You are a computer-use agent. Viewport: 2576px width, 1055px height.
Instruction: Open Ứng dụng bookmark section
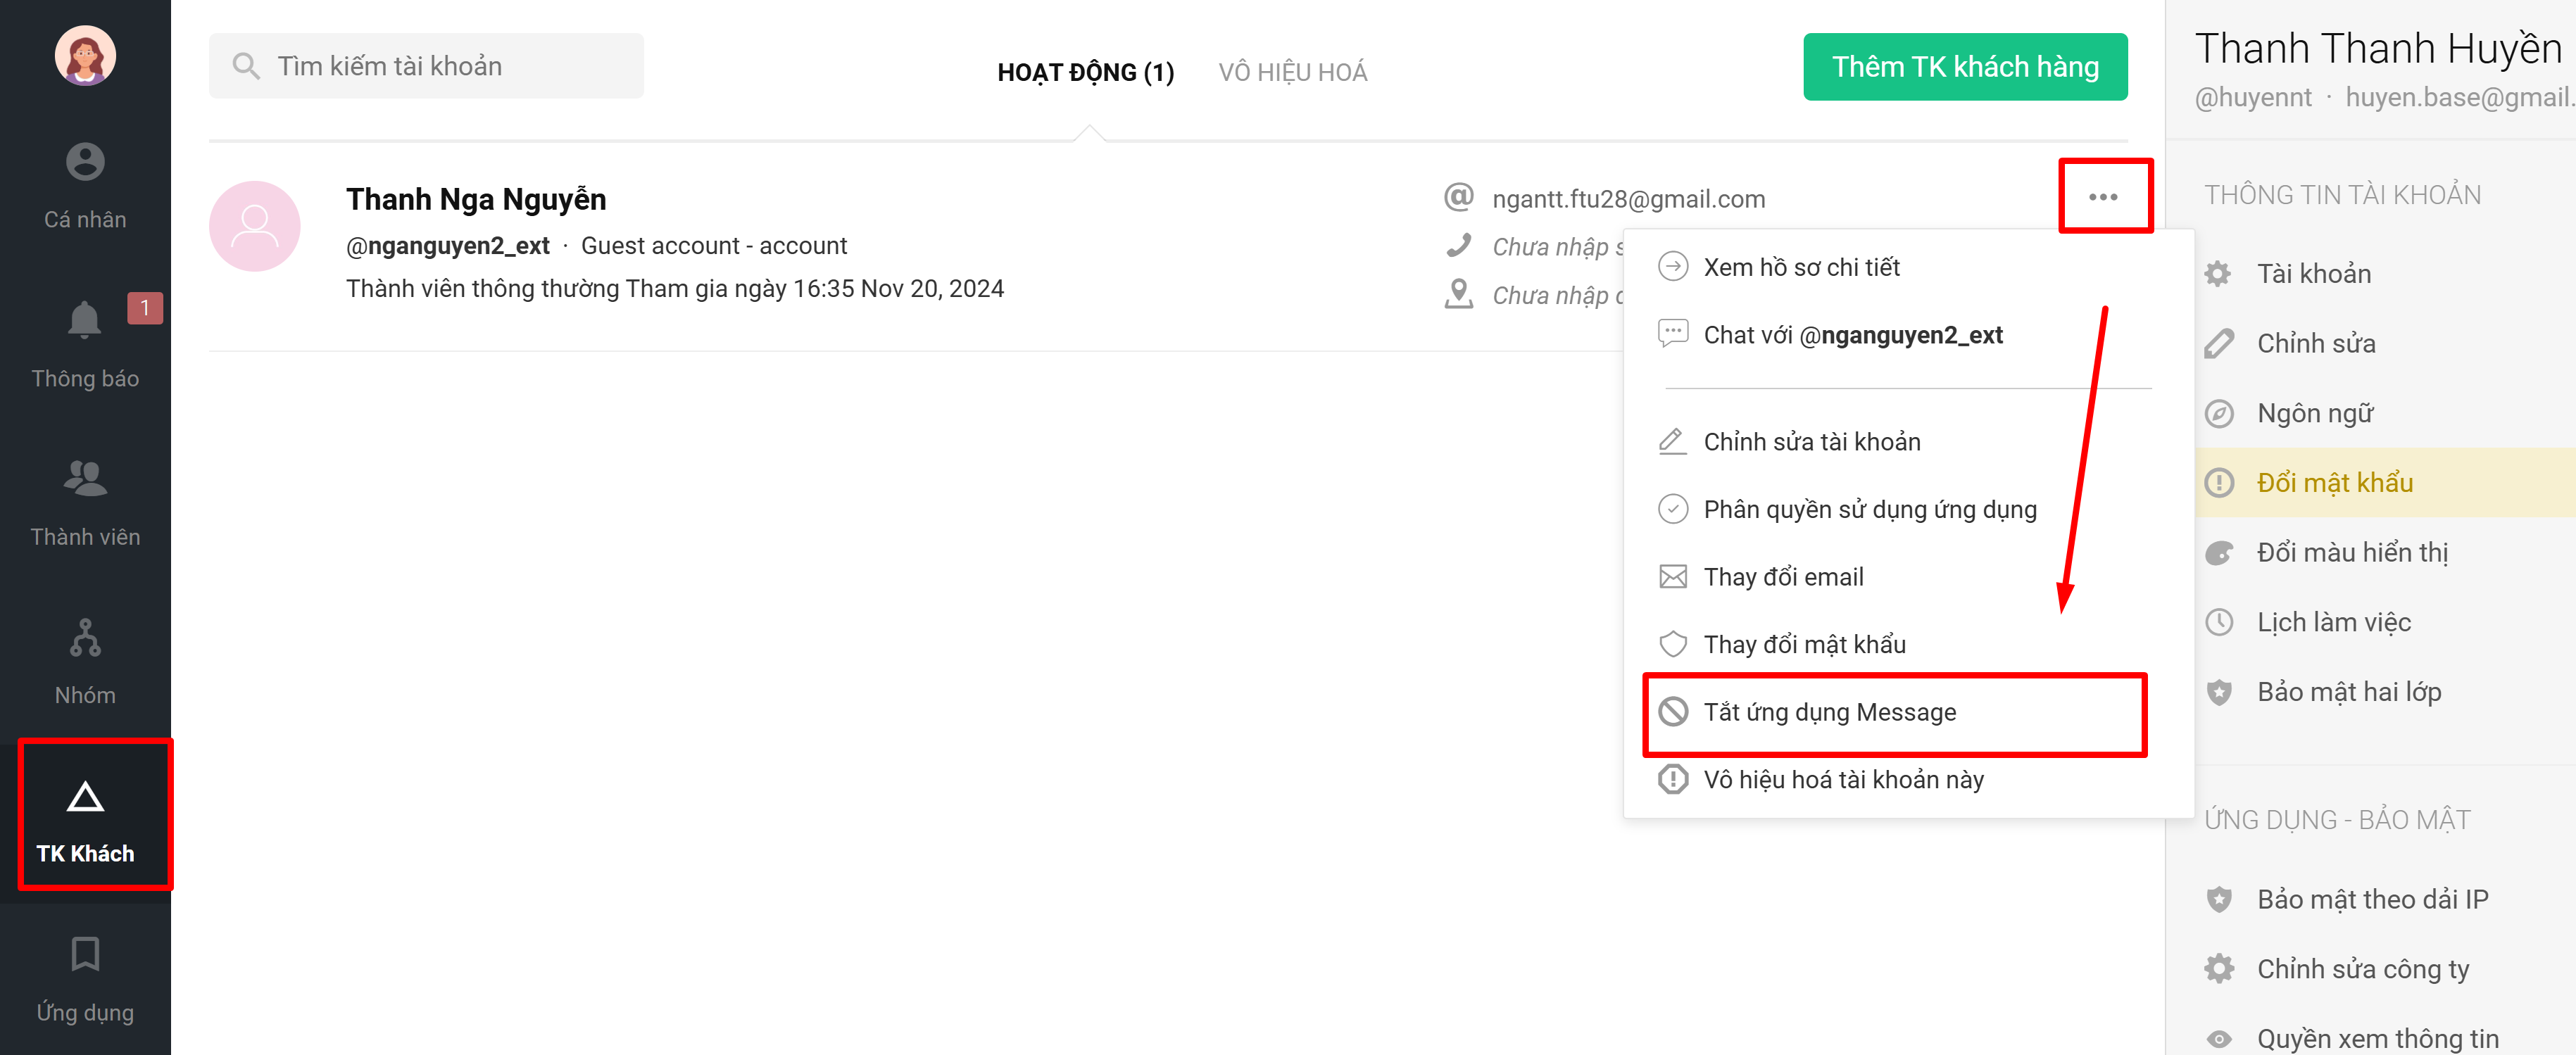[x=85, y=978]
